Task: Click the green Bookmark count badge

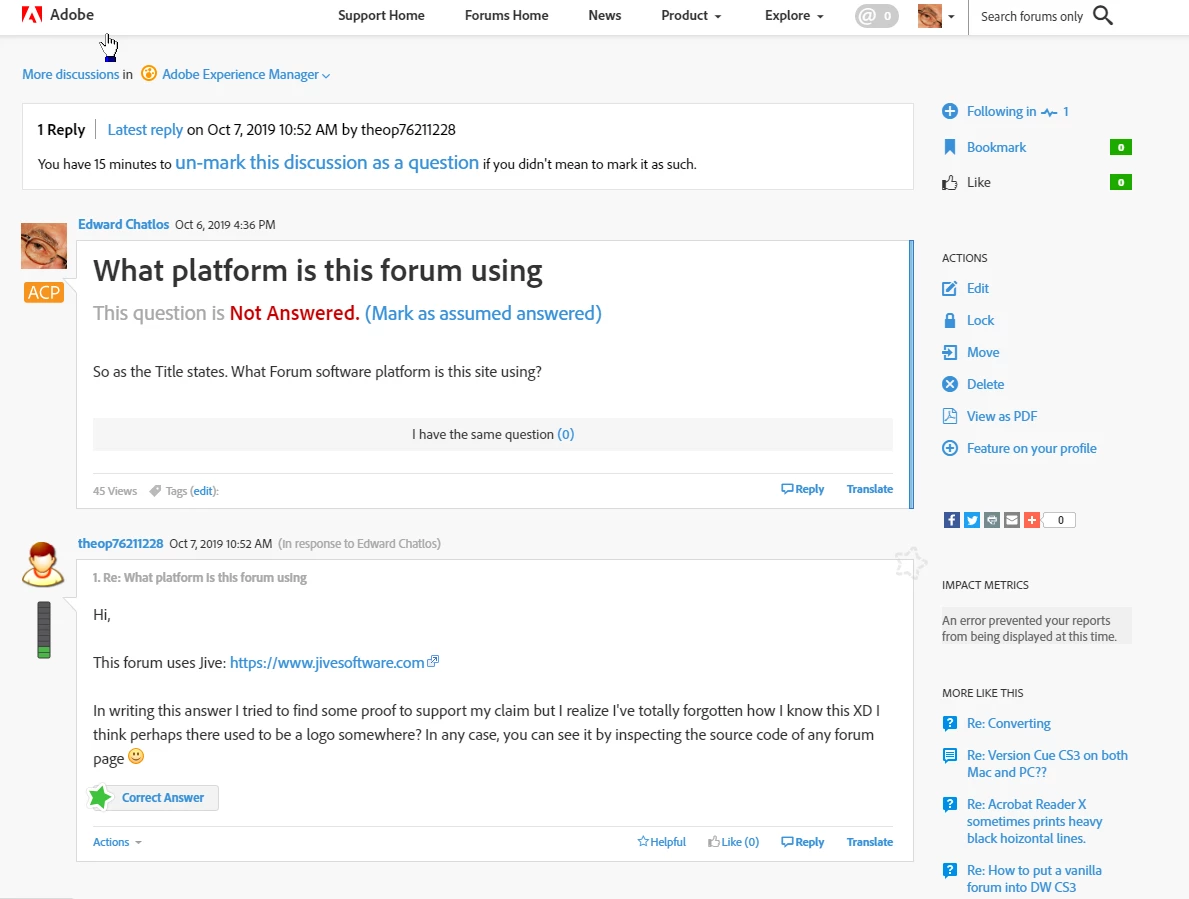Action: click(1121, 147)
